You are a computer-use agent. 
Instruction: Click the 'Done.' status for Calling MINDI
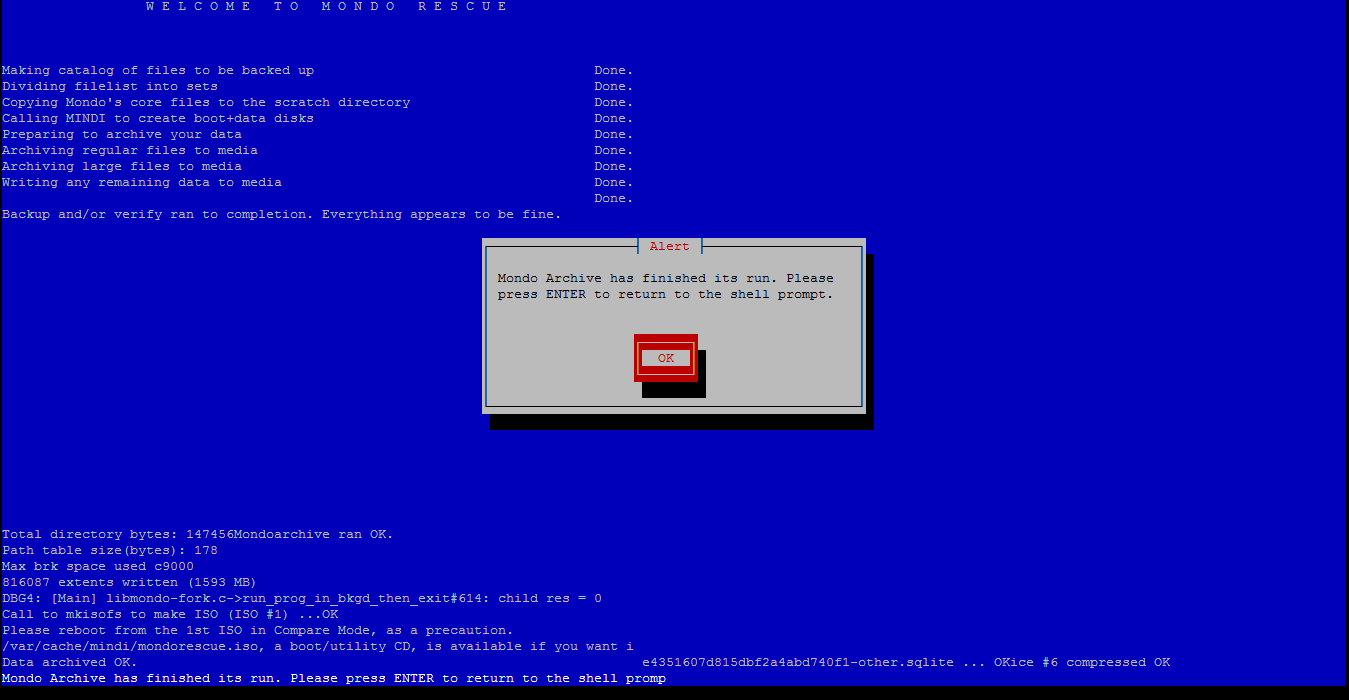(614, 118)
